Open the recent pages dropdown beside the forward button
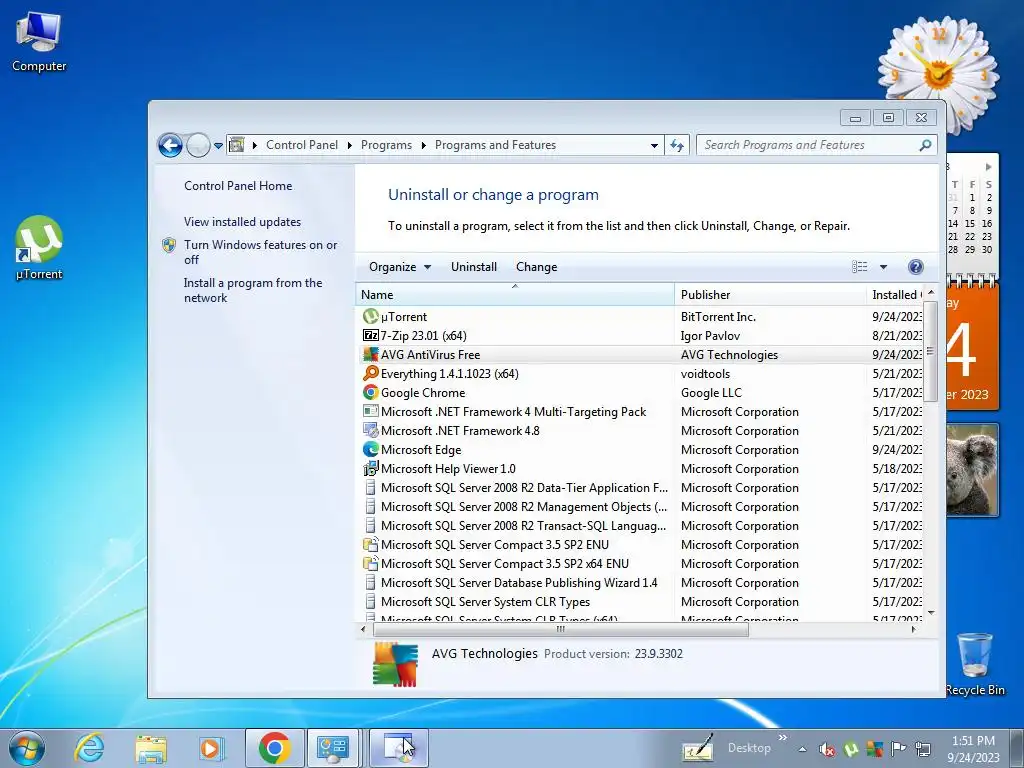This screenshot has width=1024, height=768. 218,146
